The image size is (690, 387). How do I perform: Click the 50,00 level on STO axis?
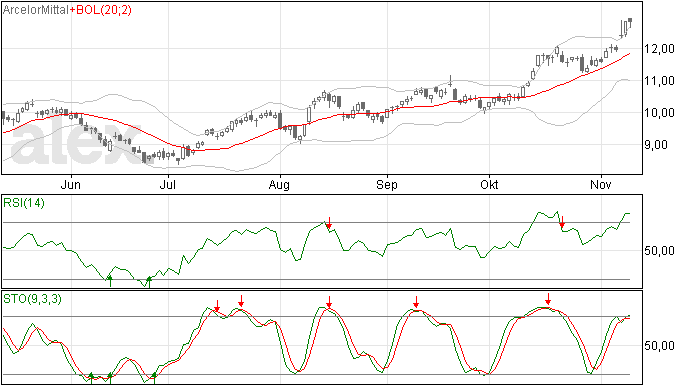(659, 346)
